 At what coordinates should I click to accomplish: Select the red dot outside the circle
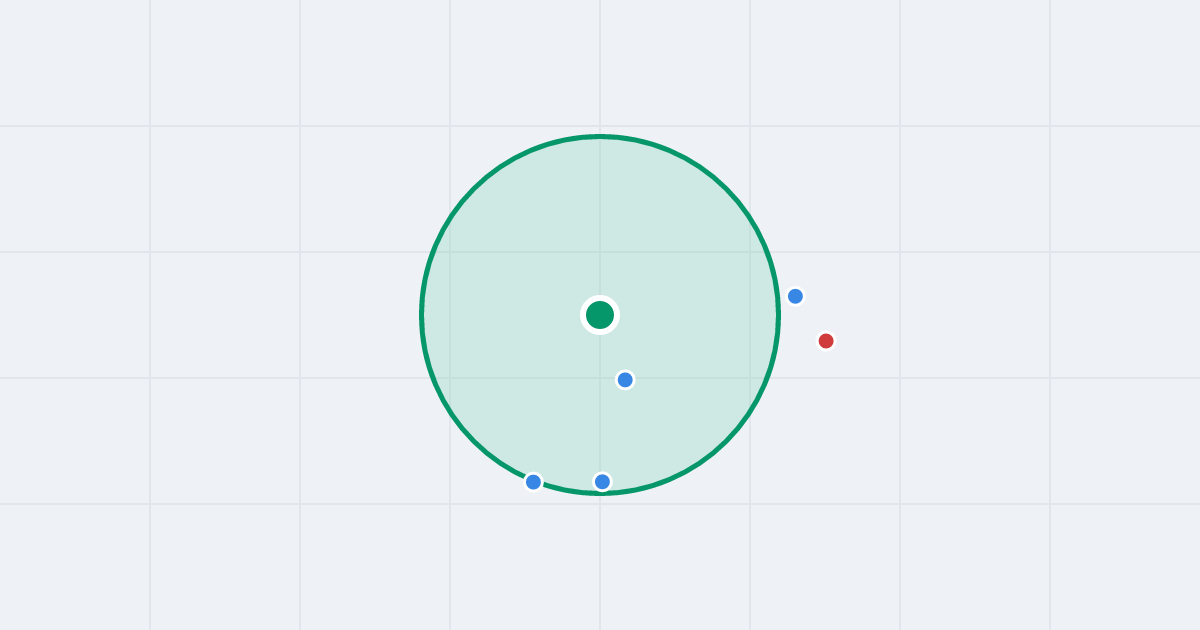(826, 341)
